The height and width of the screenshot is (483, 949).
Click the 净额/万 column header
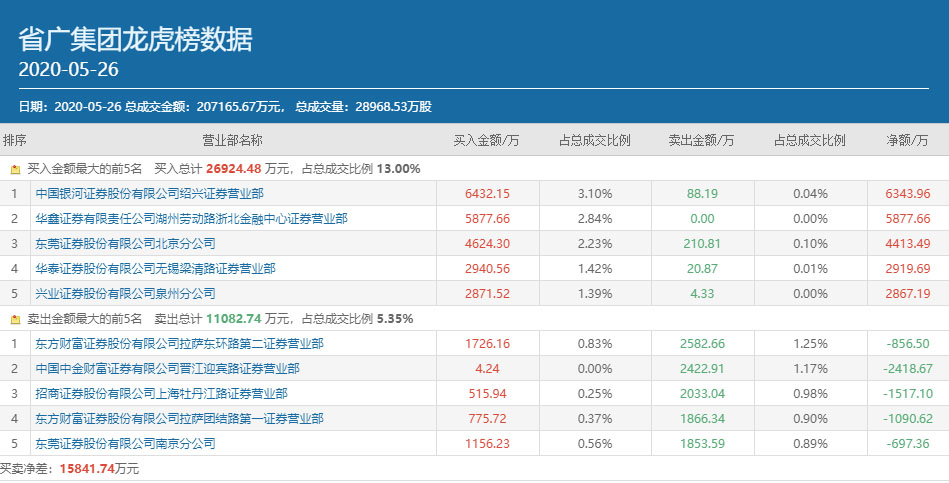907,140
